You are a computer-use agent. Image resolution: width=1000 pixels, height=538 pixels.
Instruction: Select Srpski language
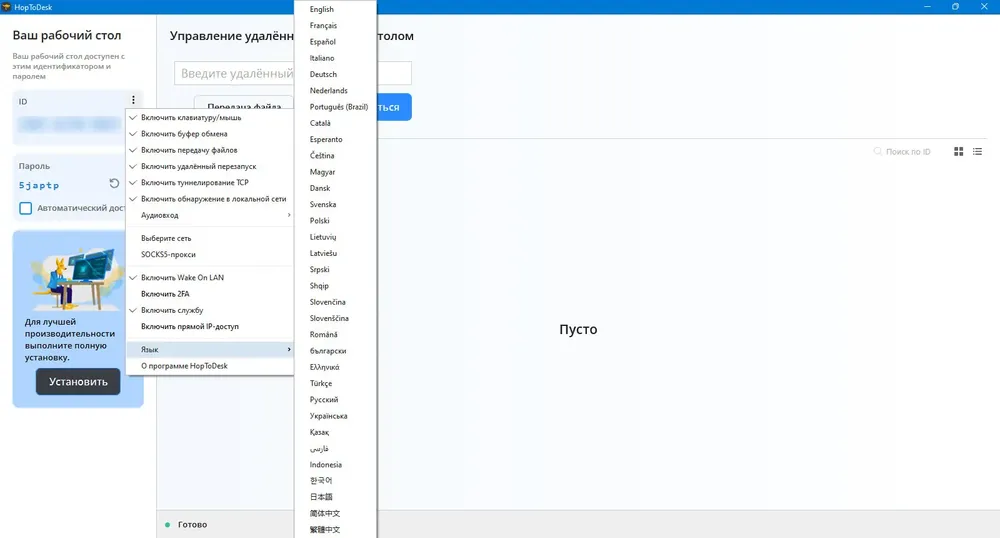[335, 269]
